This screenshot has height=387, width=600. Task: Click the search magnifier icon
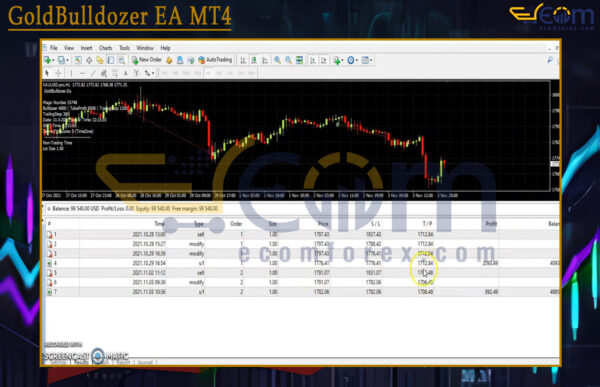coord(550,60)
